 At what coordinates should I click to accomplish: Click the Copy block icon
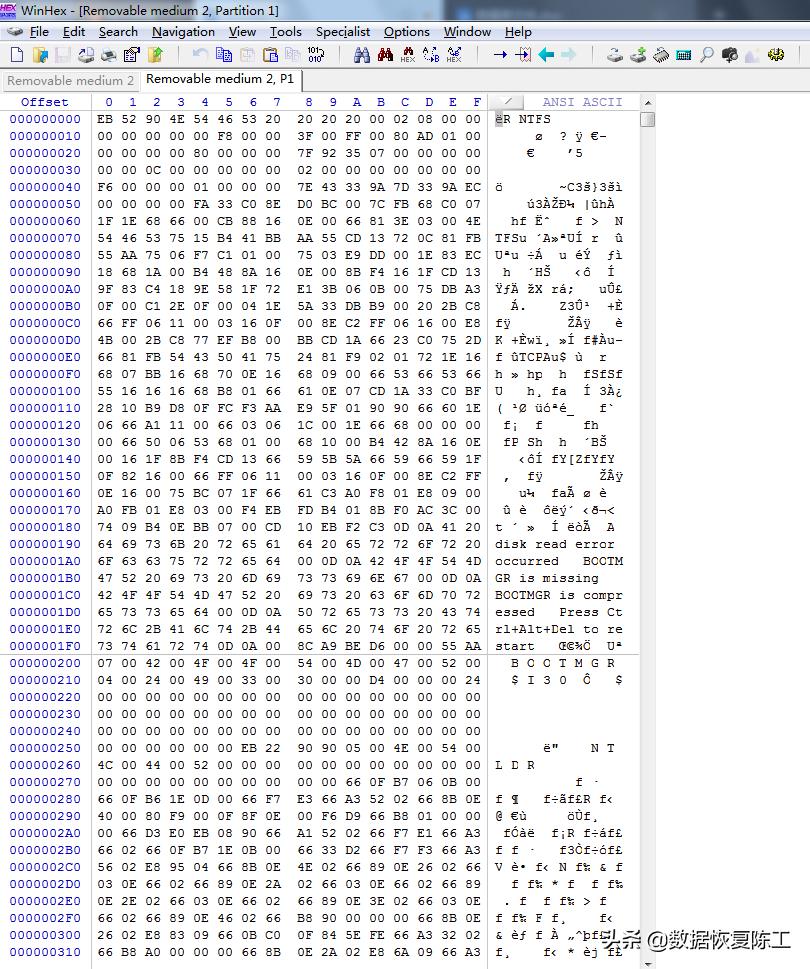tap(224, 55)
